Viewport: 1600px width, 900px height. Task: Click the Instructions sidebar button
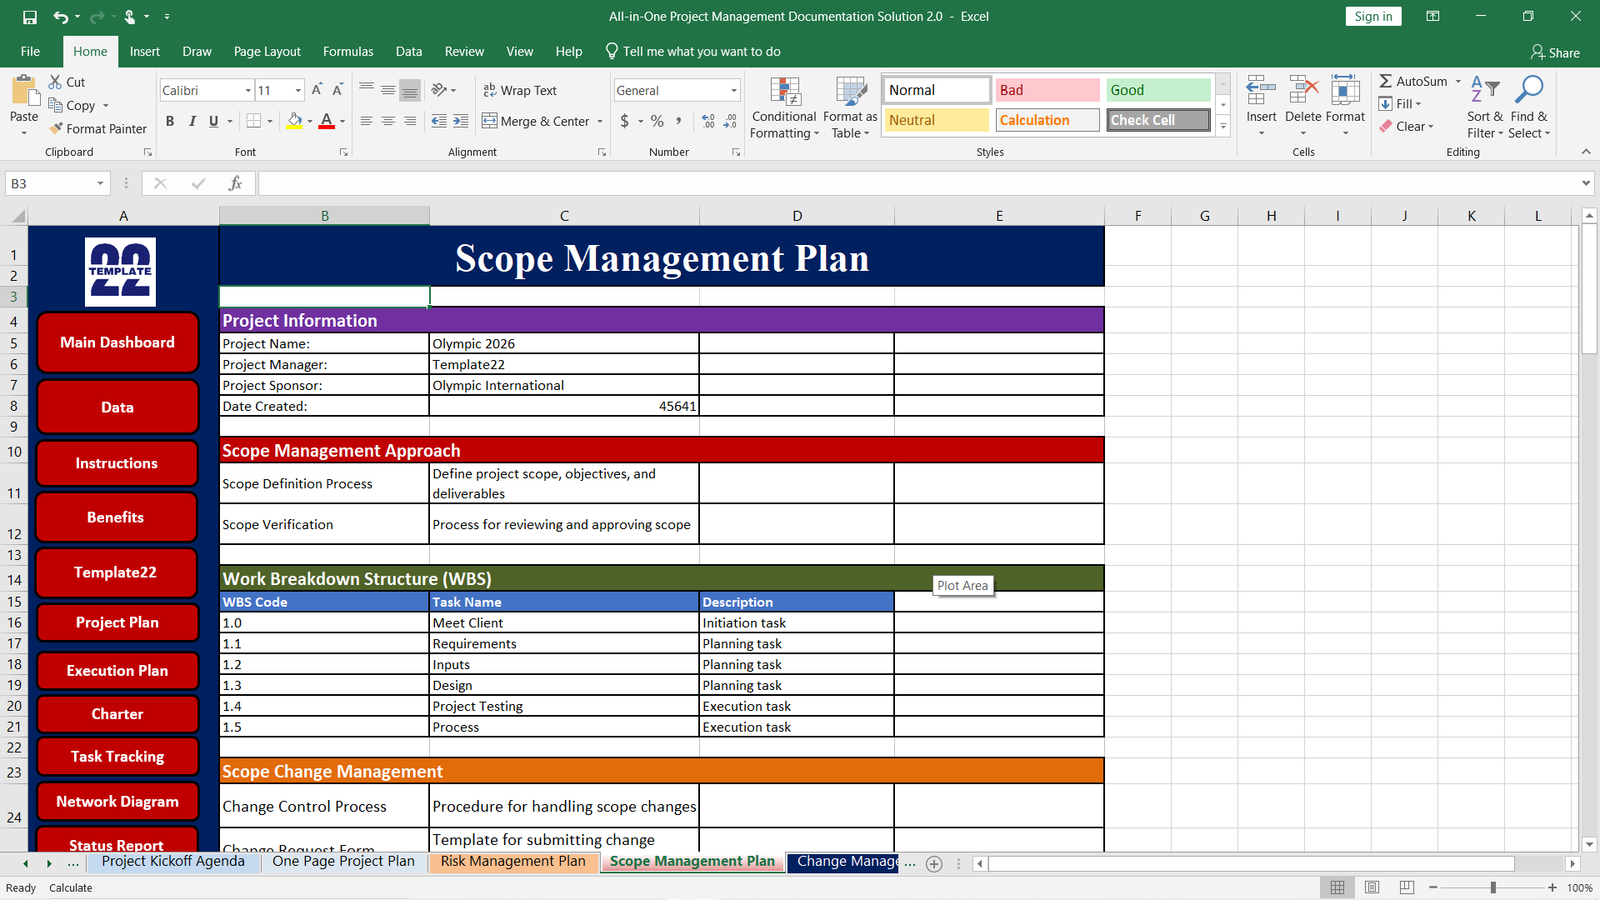tap(117, 463)
